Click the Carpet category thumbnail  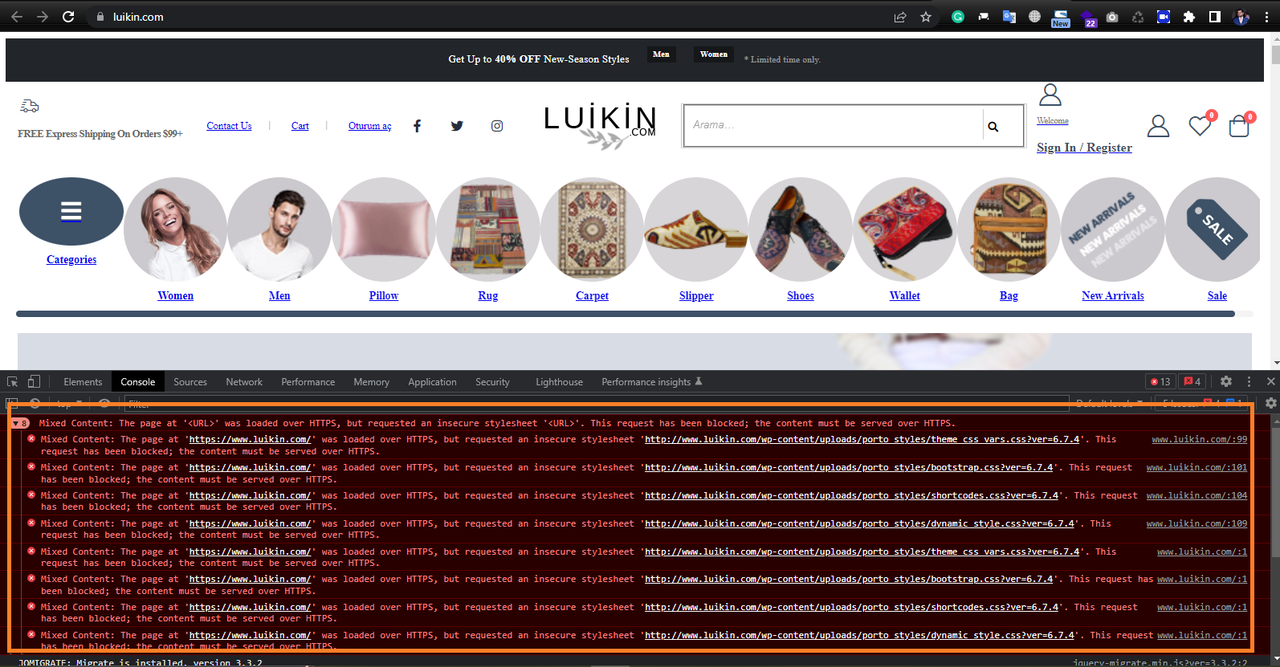tap(592, 229)
